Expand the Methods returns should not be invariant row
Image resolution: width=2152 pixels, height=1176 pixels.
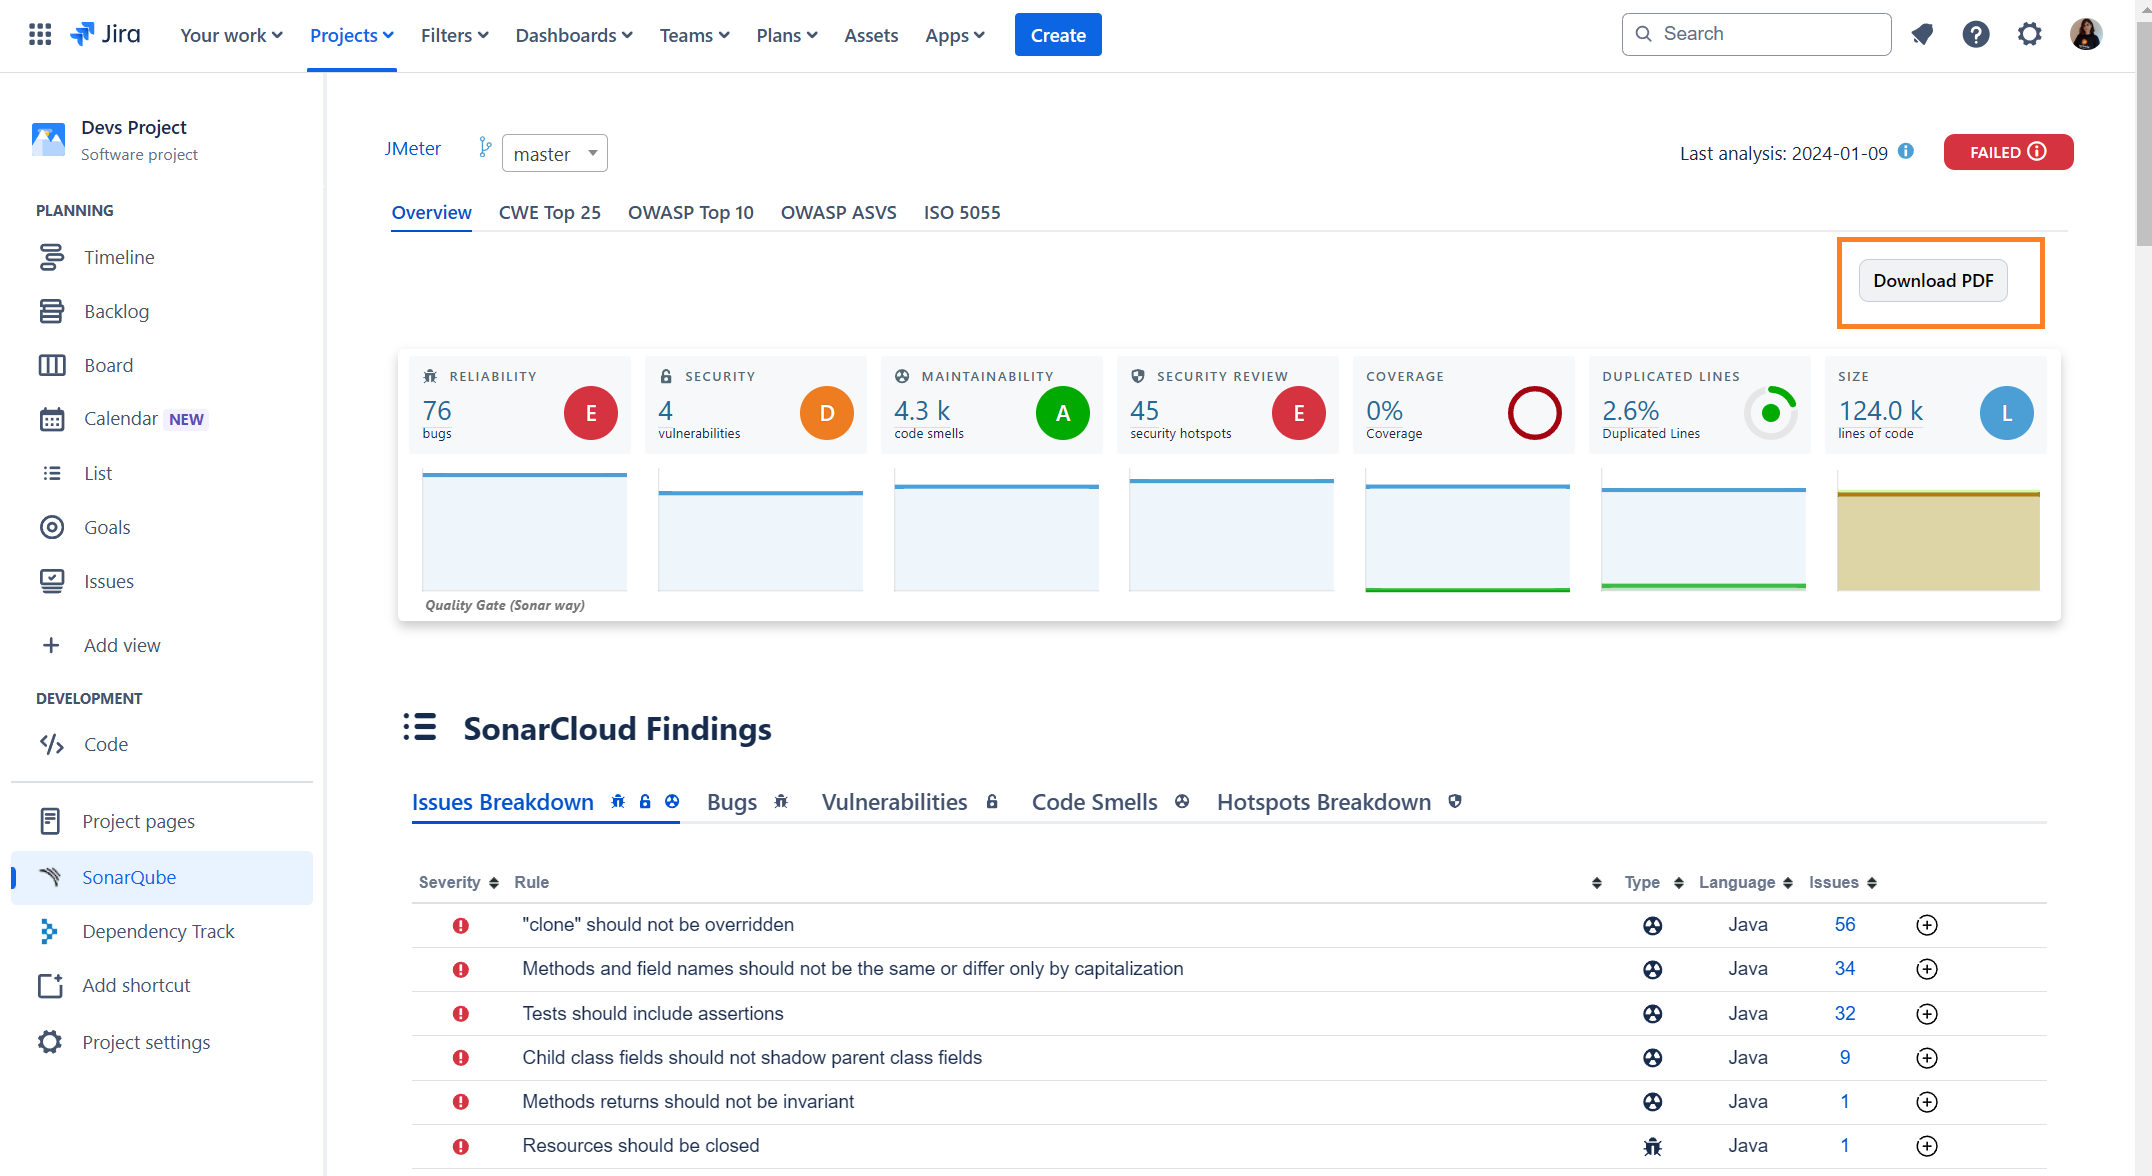tap(1927, 1102)
